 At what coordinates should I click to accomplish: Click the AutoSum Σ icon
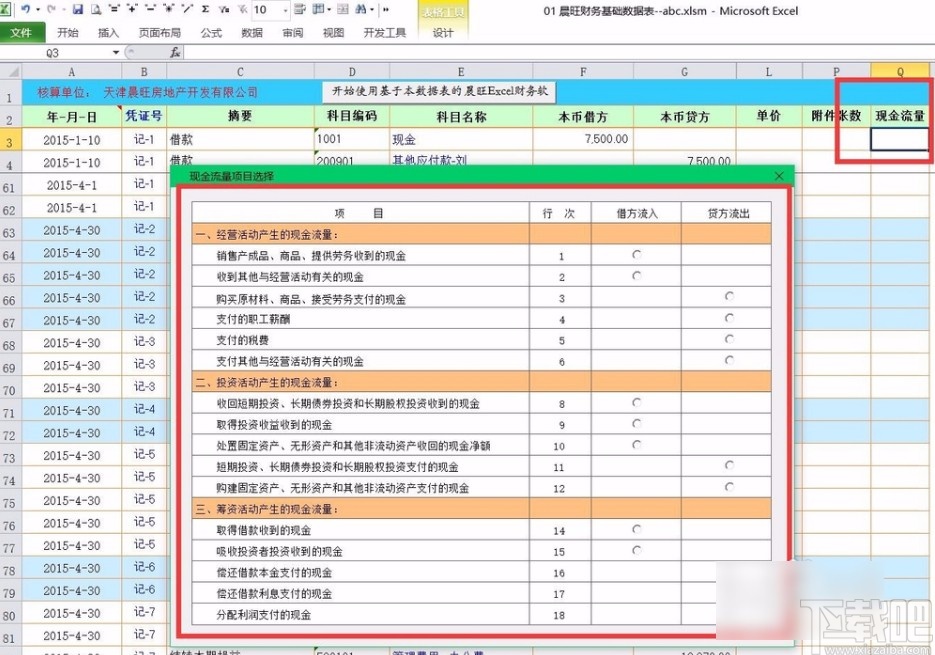click(x=203, y=8)
